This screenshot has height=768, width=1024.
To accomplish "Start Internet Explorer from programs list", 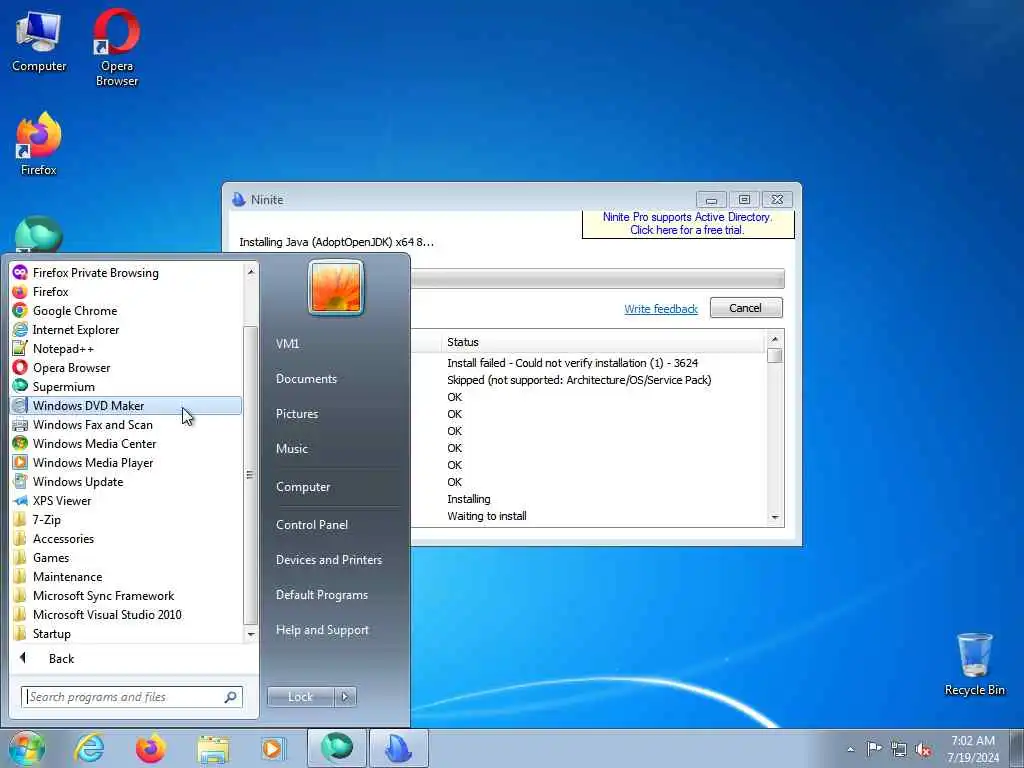I will tap(126, 330).
